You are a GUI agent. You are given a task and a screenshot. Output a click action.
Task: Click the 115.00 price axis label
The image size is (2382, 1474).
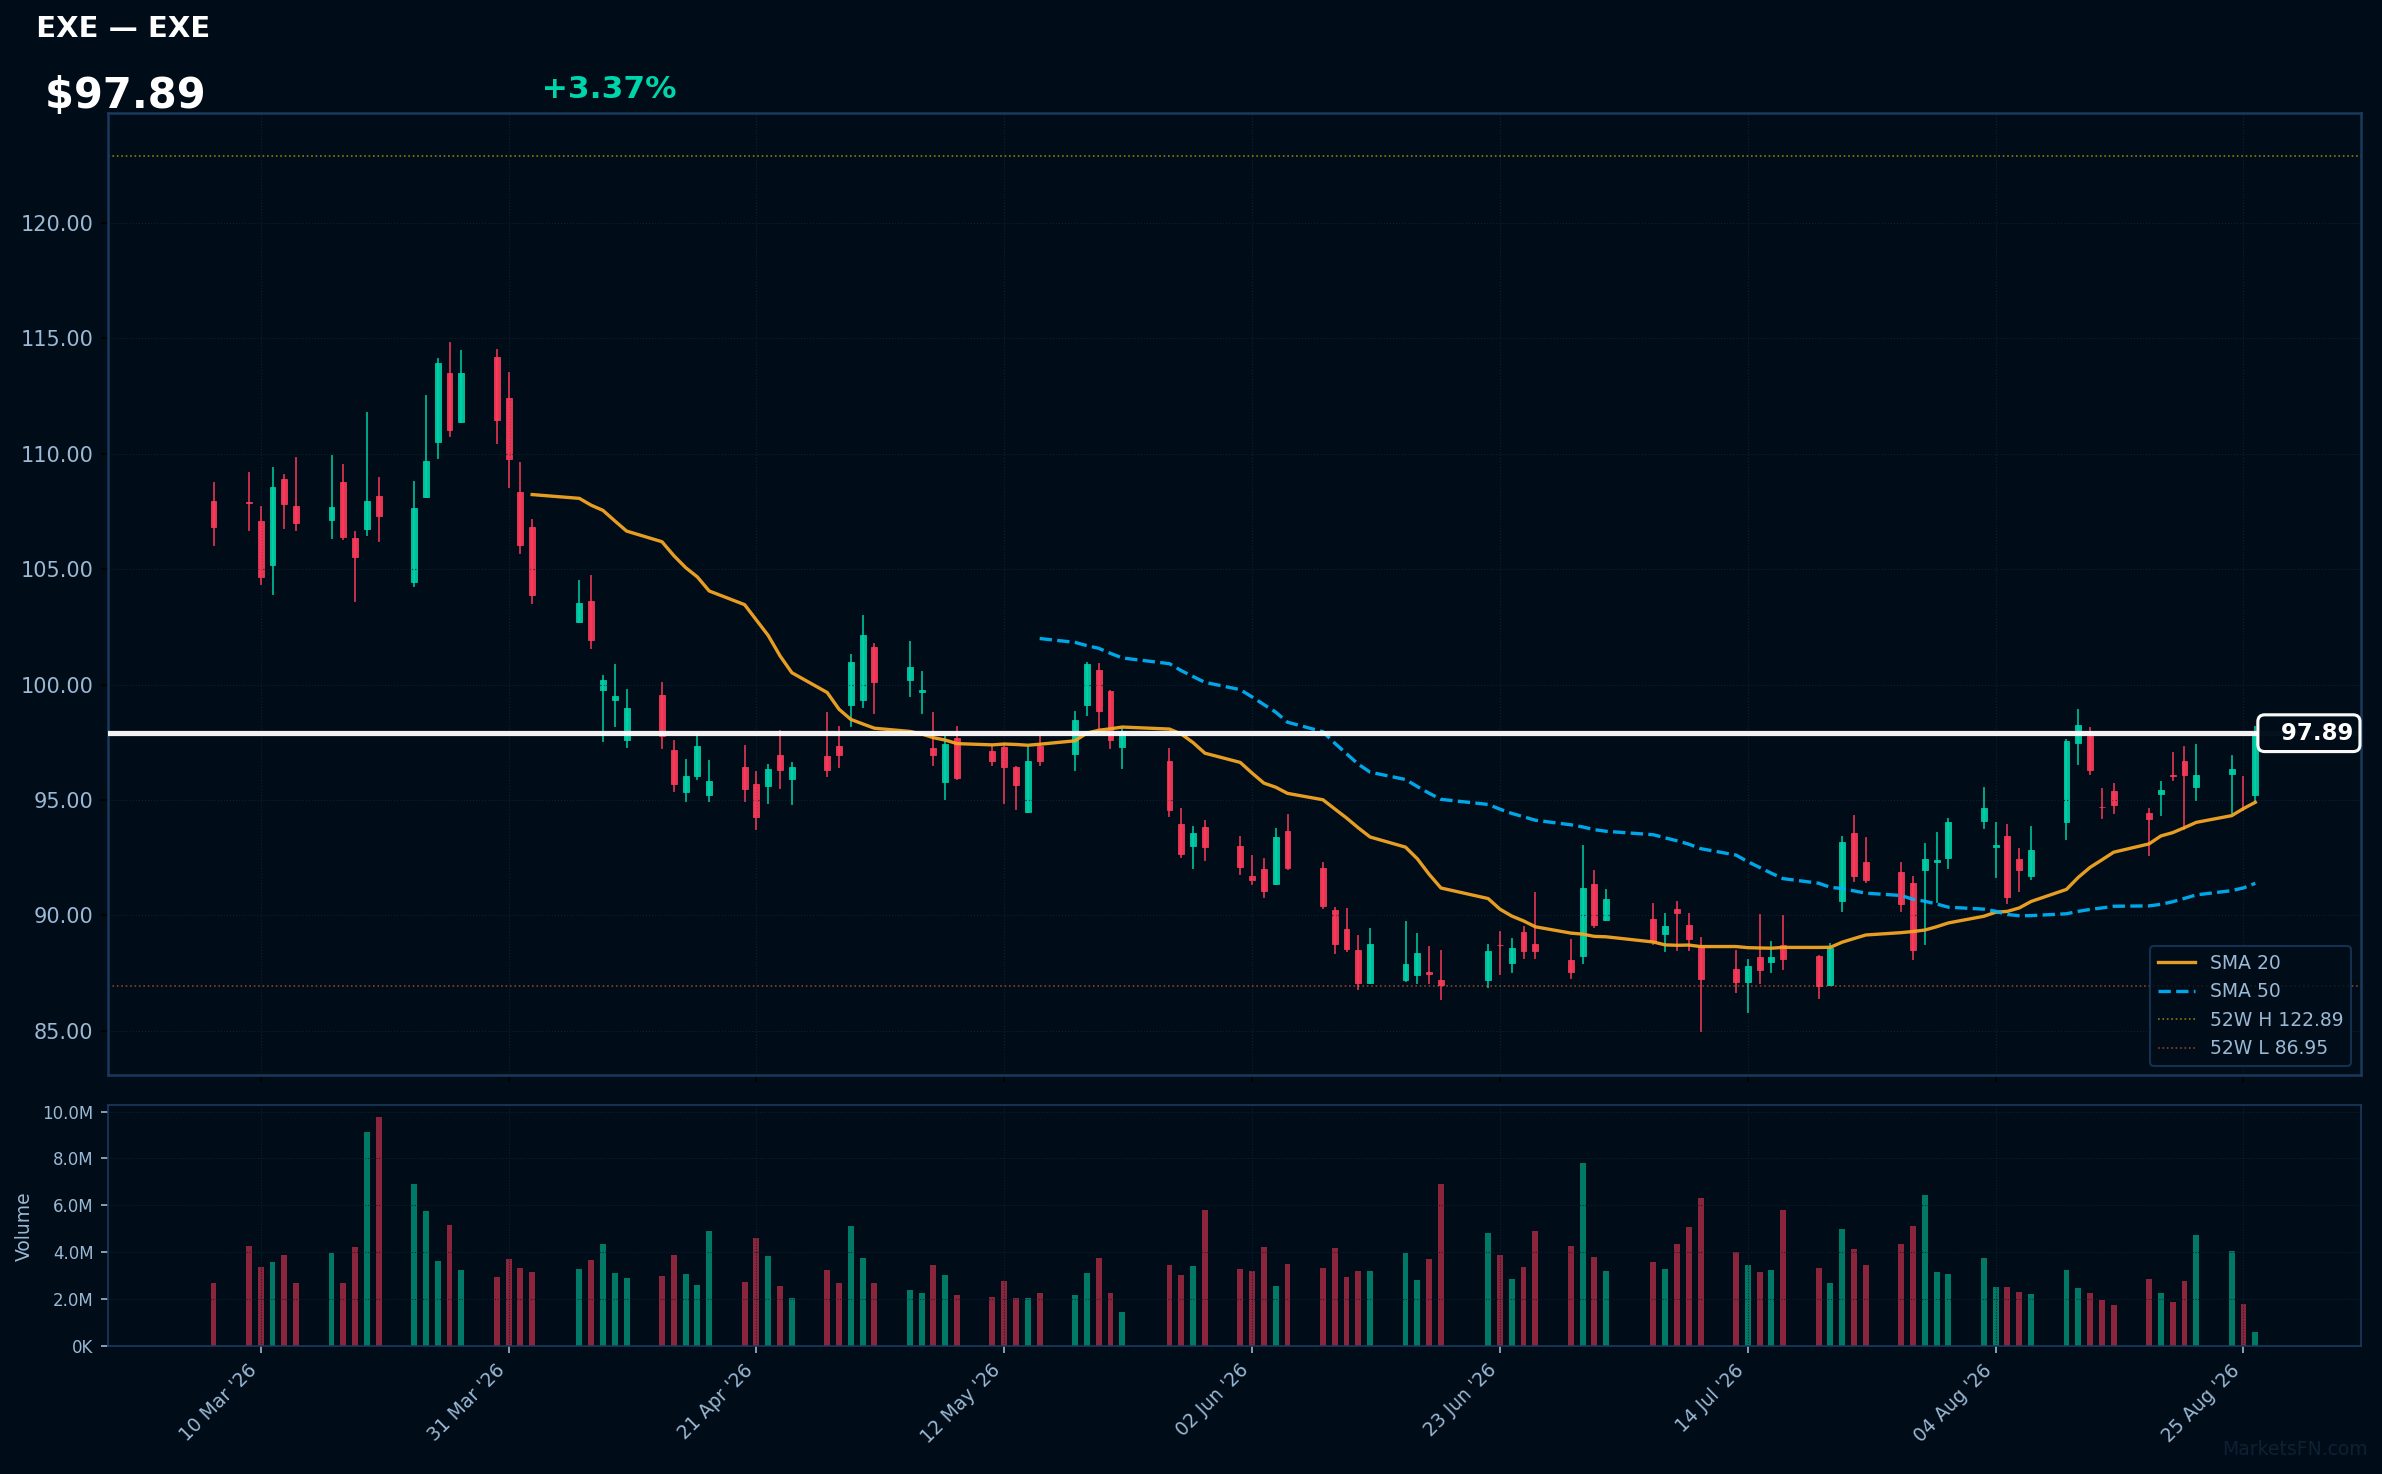click(57, 339)
